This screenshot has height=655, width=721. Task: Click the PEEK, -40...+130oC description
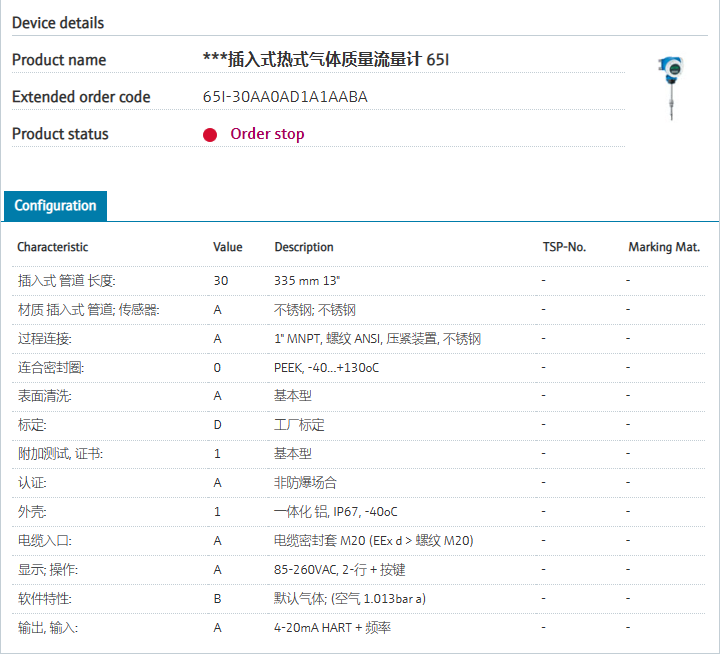[327, 368]
